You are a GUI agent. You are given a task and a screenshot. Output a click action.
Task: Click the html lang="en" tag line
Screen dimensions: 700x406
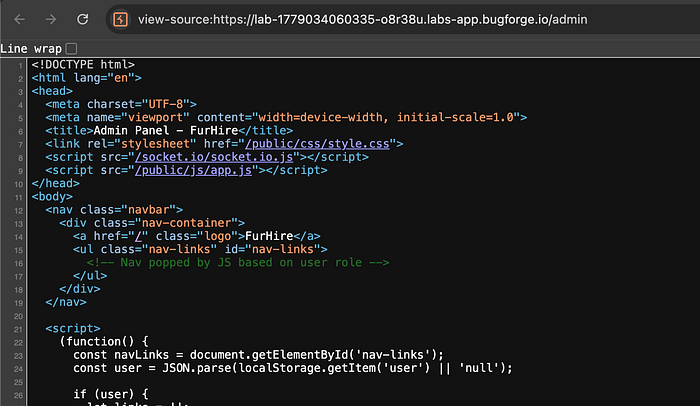click(87, 78)
